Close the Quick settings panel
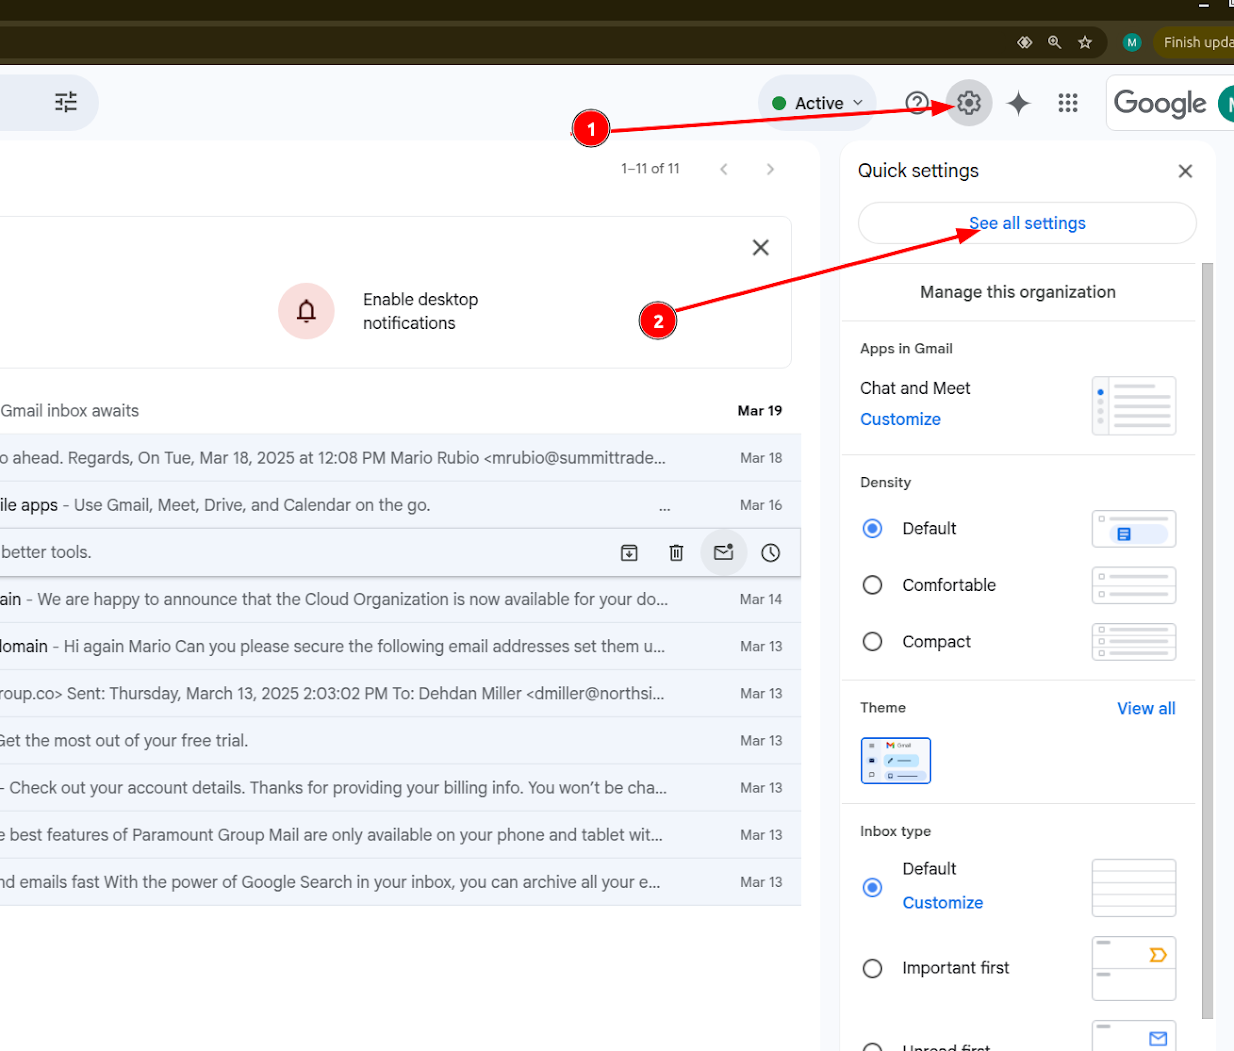1234x1051 pixels. coord(1185,171)
